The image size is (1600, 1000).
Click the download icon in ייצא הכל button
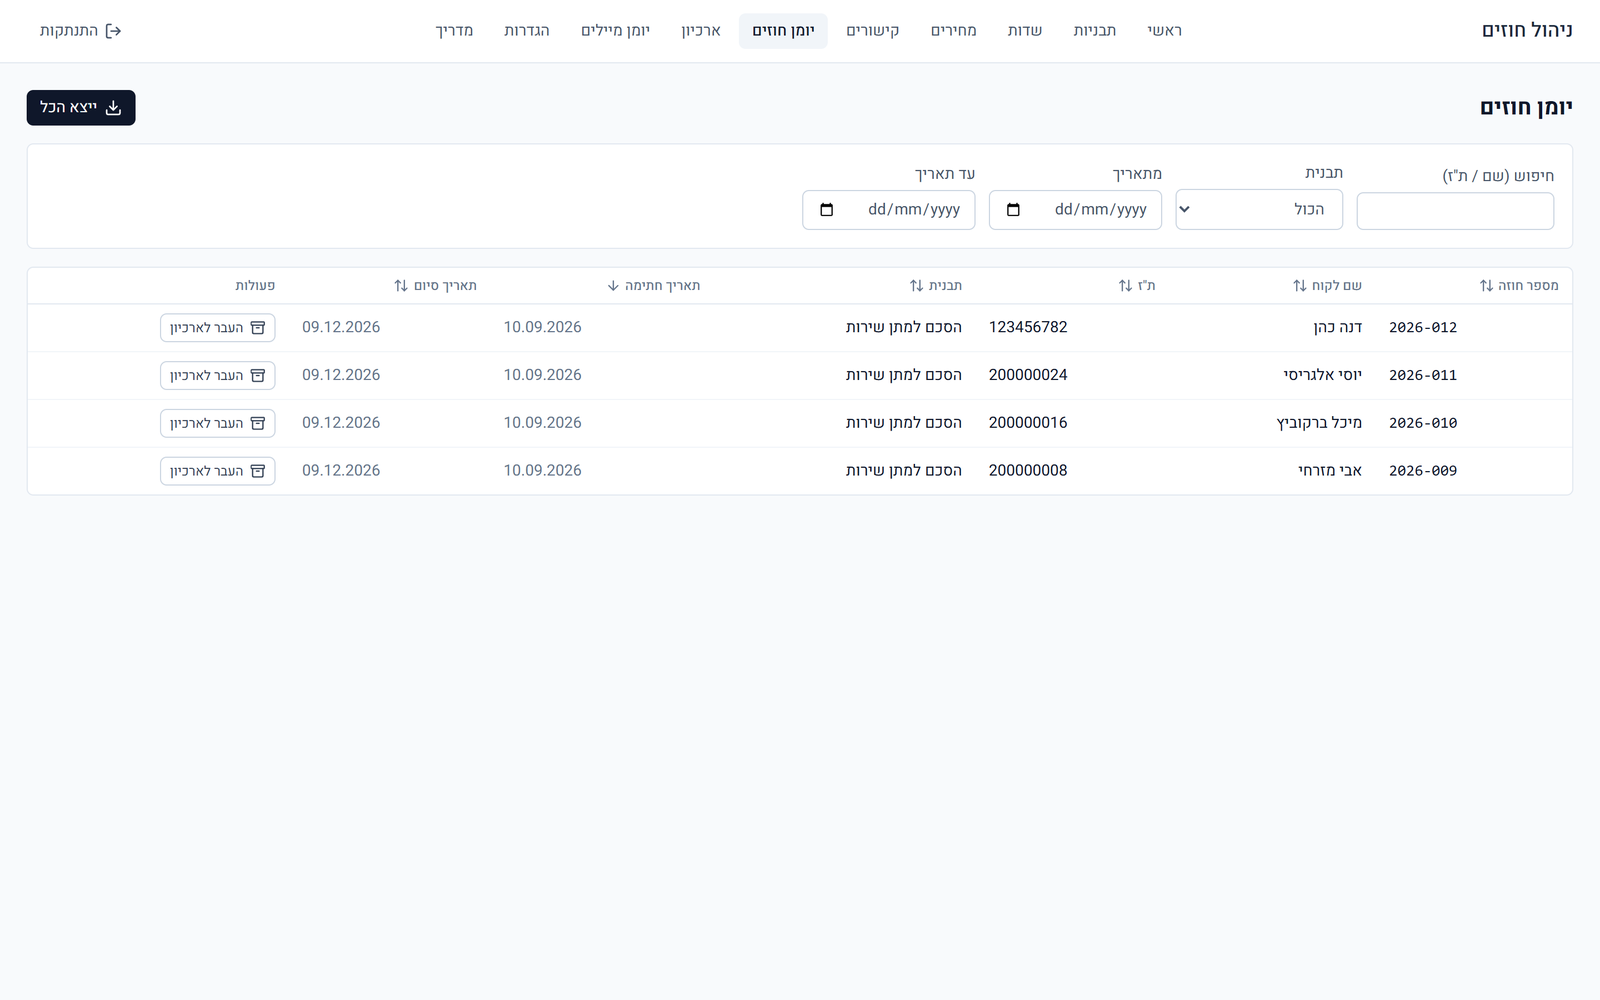(x=114, y=108)
